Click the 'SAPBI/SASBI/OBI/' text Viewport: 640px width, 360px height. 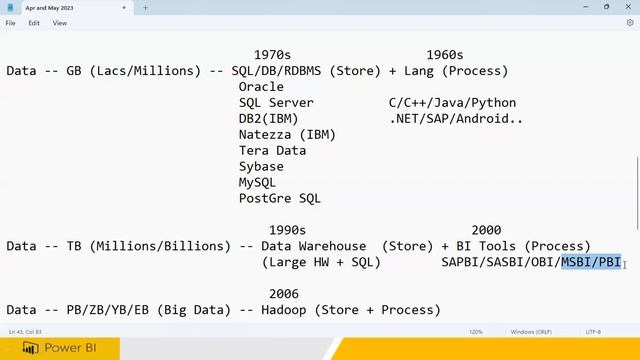(x=502, y=262)
